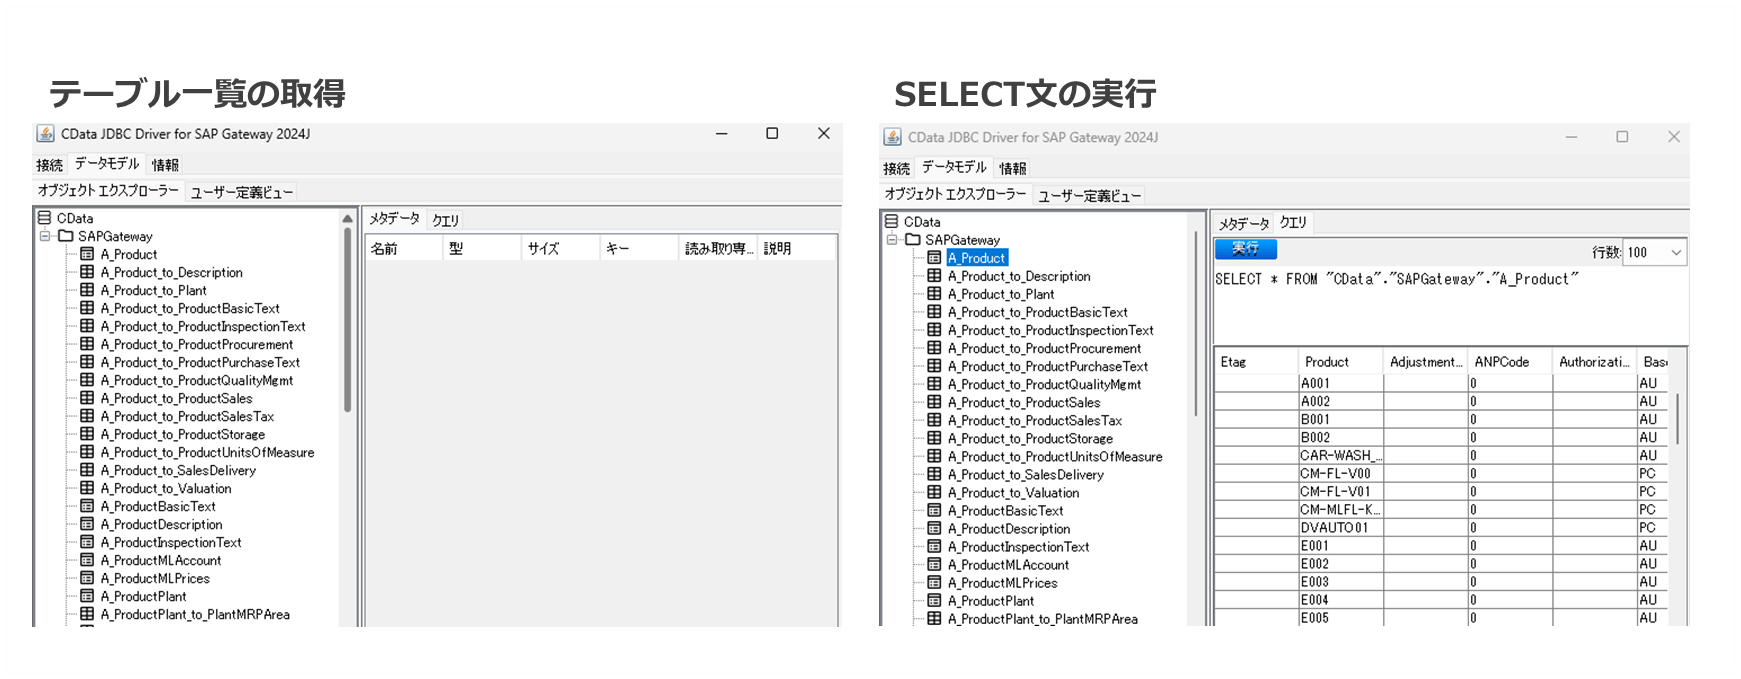
Task: Select A_Product_to_SalesDelivery in right window
Action: coord(1026,474)
